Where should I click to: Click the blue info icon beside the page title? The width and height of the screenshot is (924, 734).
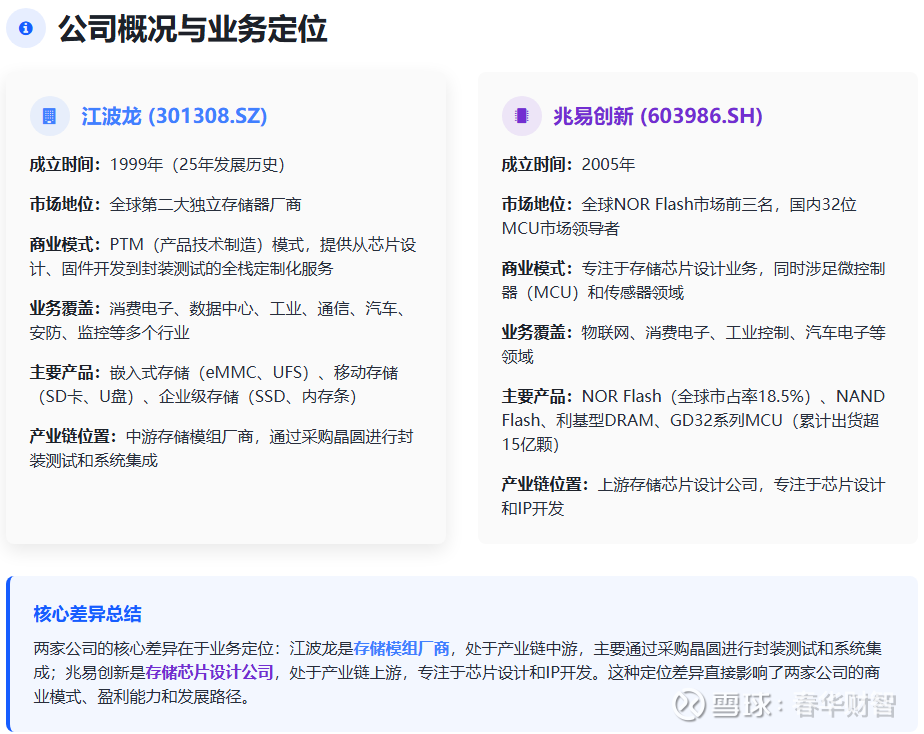point(25,29)
